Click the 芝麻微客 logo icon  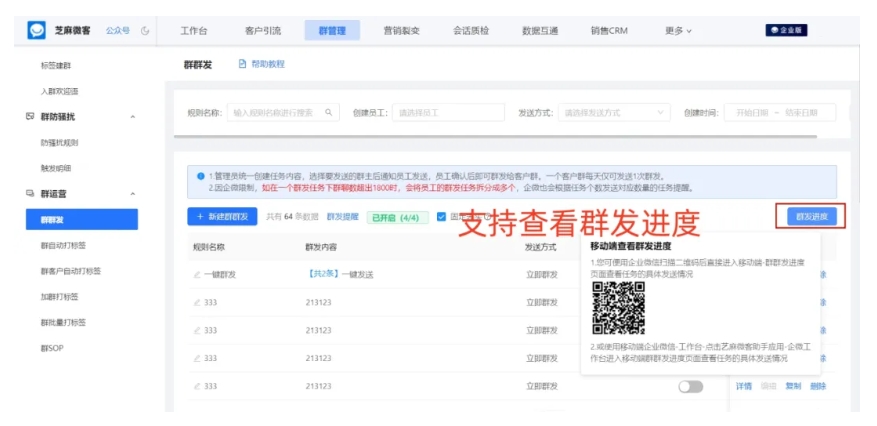point(36,31)
